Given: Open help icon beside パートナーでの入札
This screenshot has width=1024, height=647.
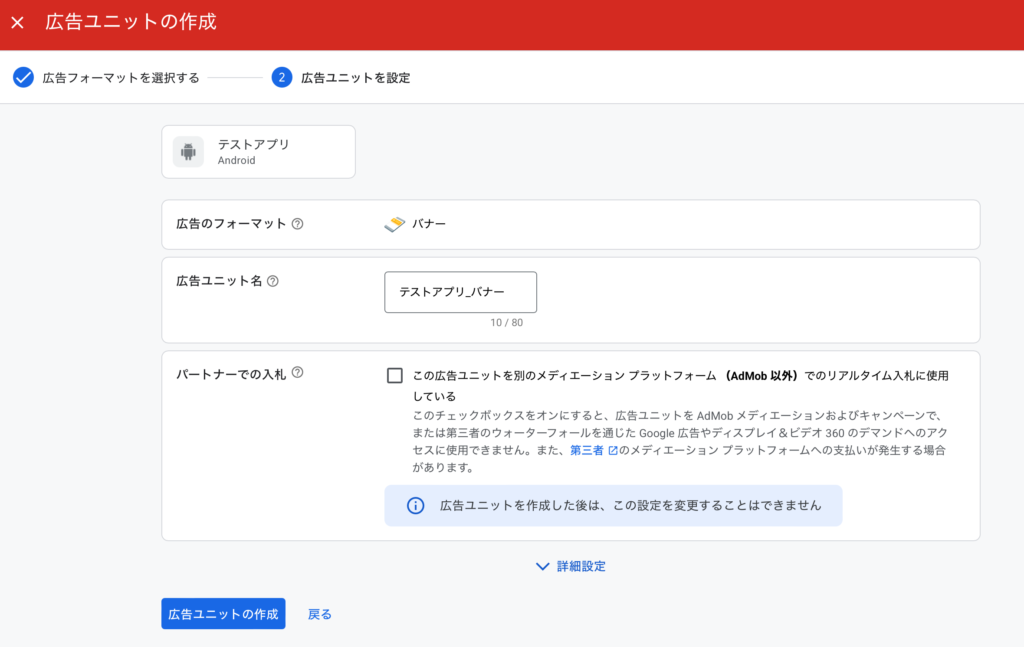Looking at the screenshot, I should tap(297, 374).
